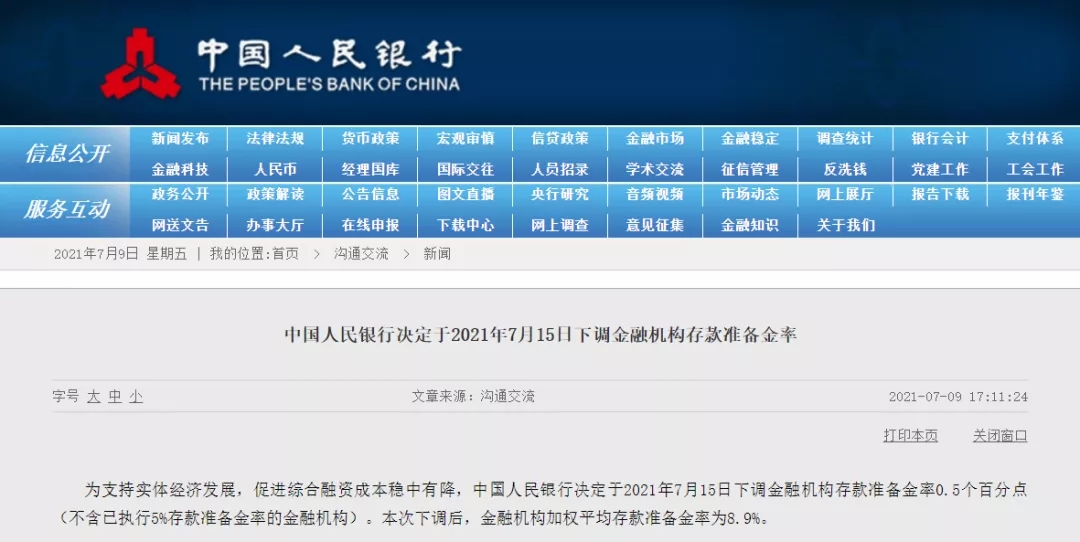The image size is (1080, 542).
Task: Select the 央行研究 menu item
Action: (559, 194)
